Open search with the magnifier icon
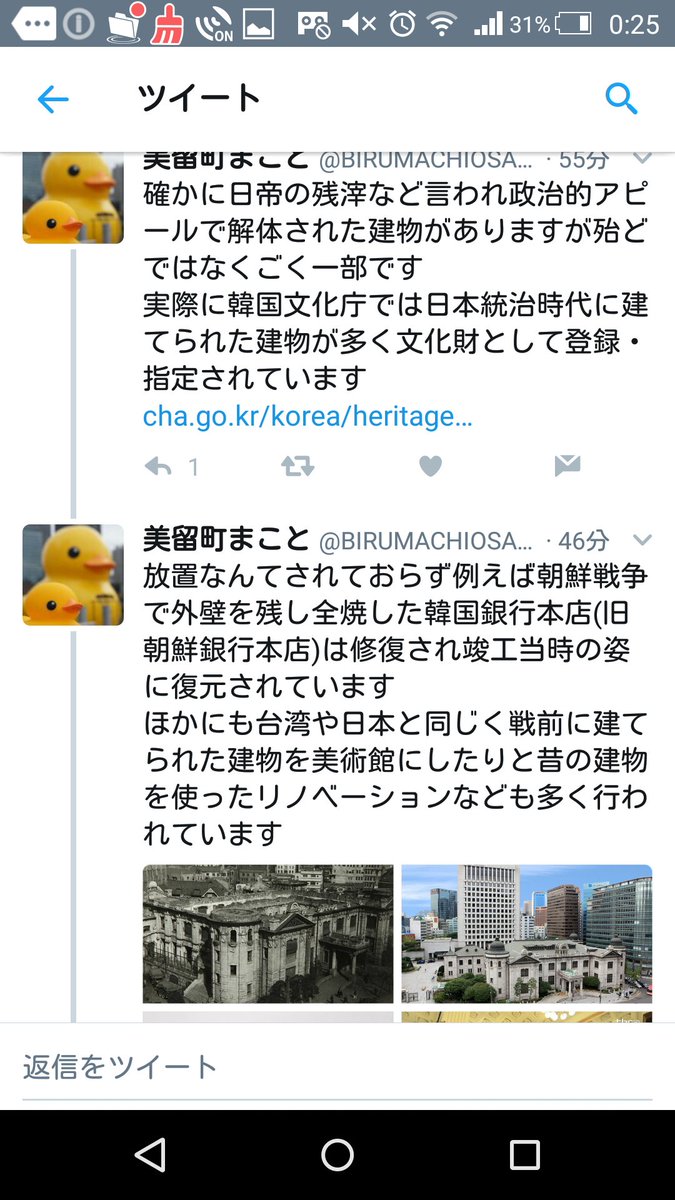This screenshot has width=675, height=1200. pos(621,99)
